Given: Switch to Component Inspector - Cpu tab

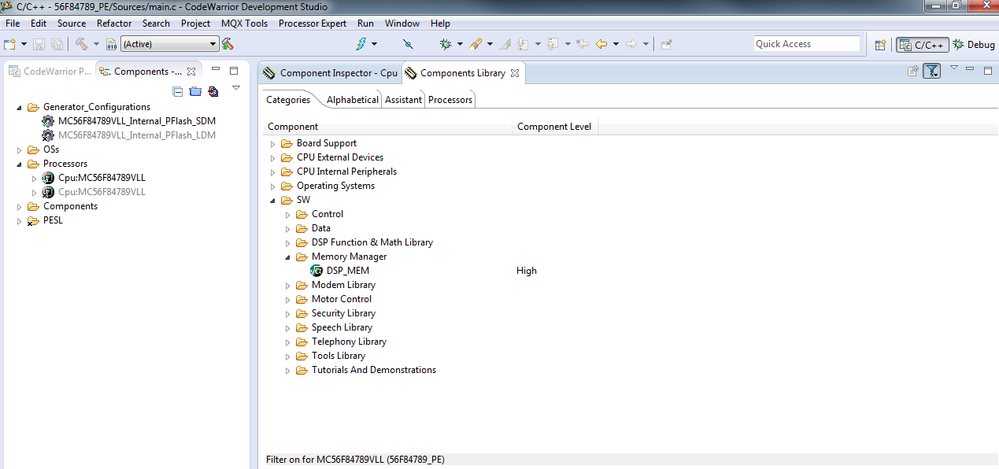Looking at the screenshot, I should tap(330, 73).
